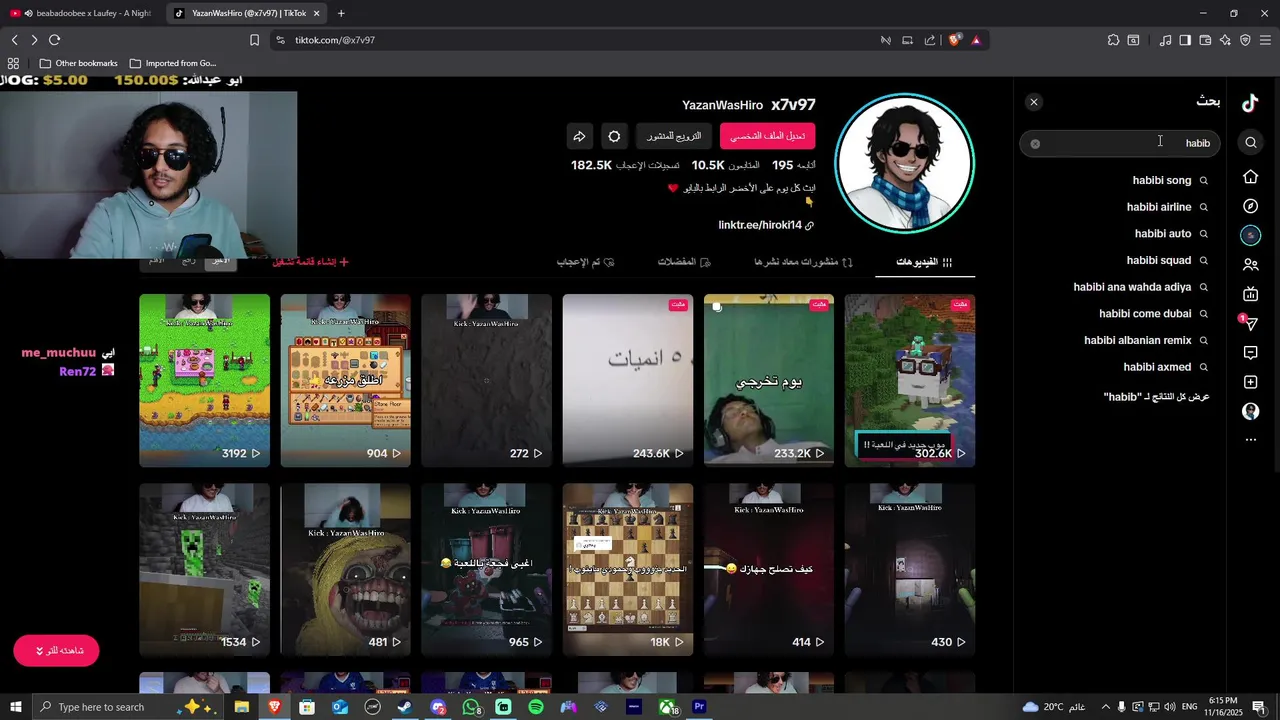Viewport: 1280px width, 720px height.
Task: Show all results for "habib"
Action: (x=1156, y=397)
